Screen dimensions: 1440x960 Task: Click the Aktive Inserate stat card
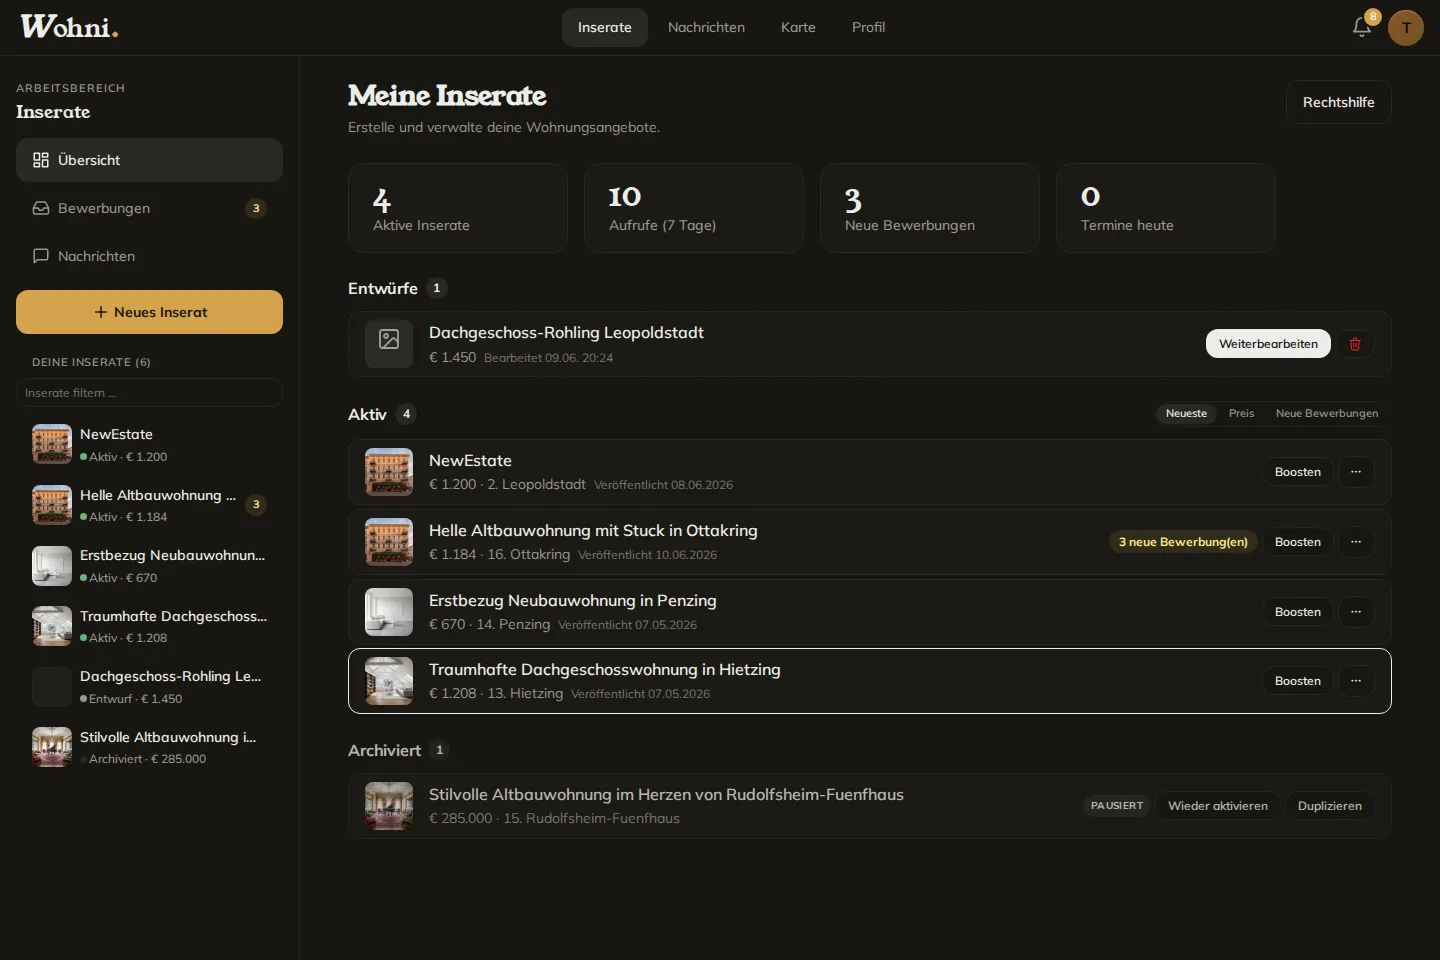[x=458, y=208]
